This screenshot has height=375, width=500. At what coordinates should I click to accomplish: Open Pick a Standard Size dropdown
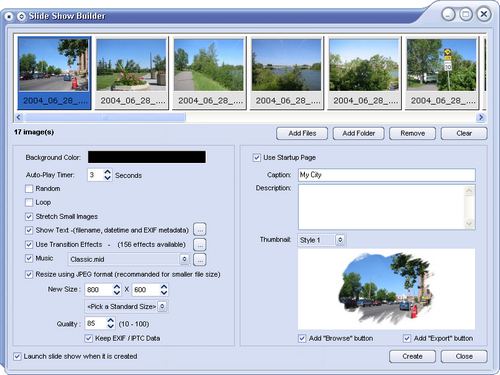tap(162, 306)
